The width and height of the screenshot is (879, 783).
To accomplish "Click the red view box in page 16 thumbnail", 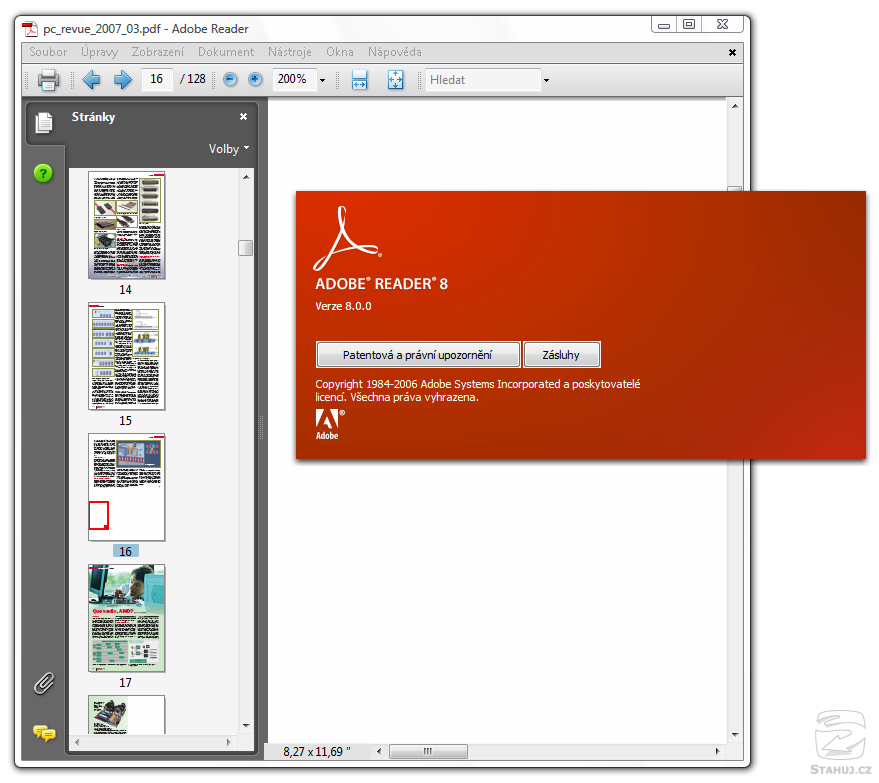I will (99, 515).
